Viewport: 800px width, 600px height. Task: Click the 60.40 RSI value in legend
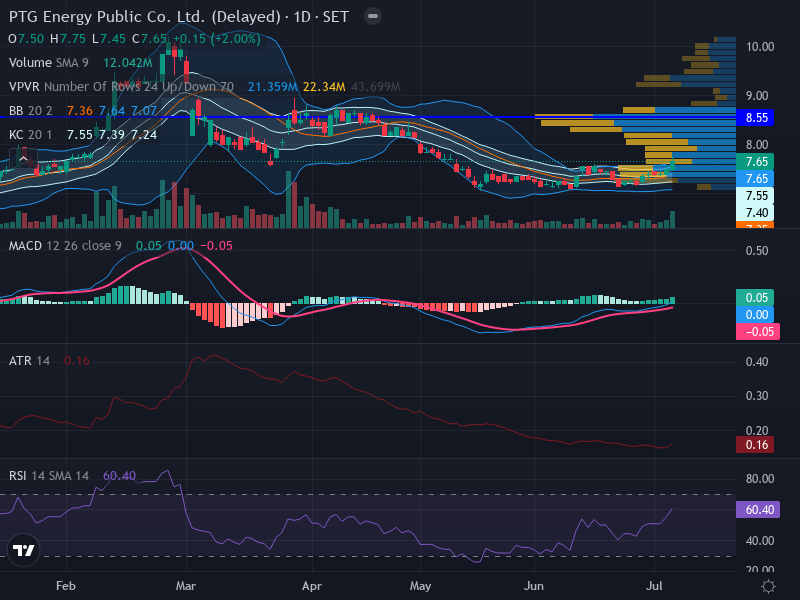pyautogui.click(x=119, y=476)
